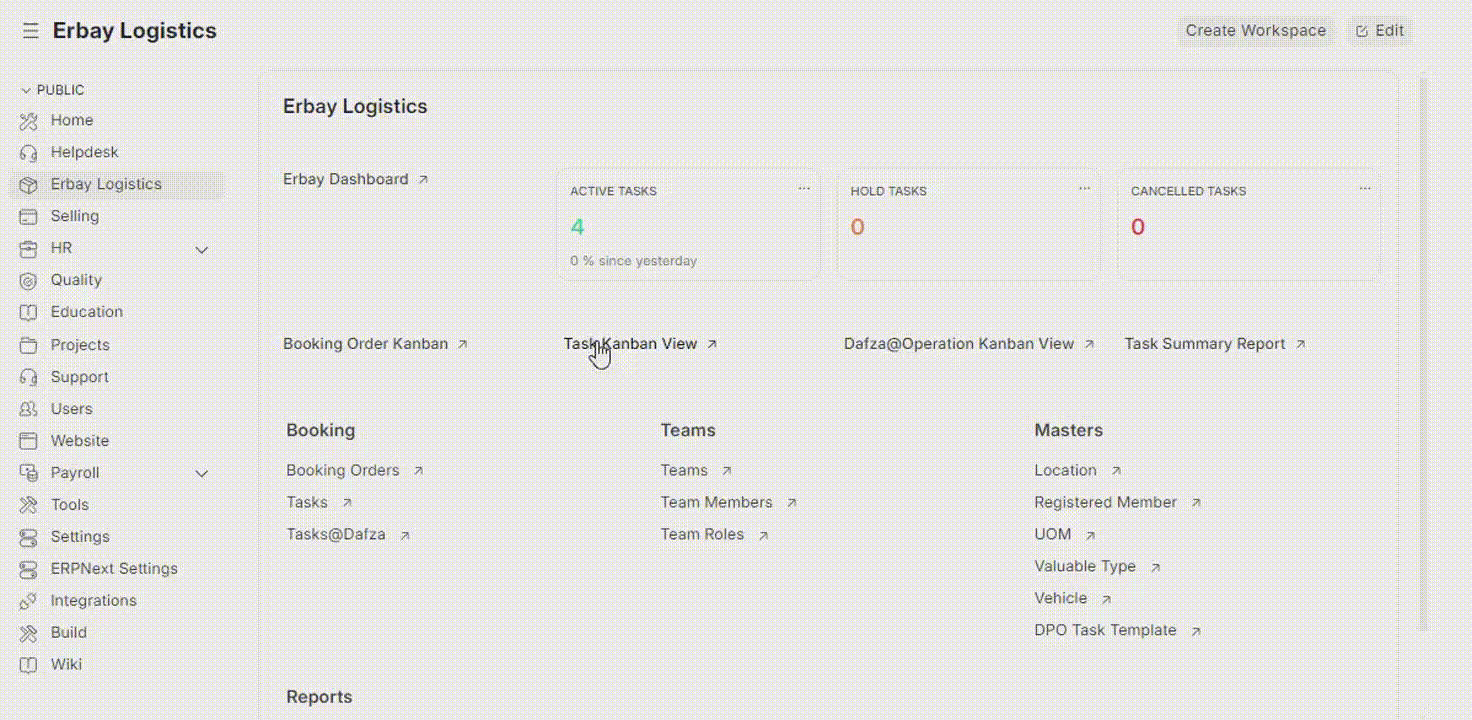The width and height of the screenshot is (1472, 720).
Task: Open Home via its sidebar icon
Action: 29,120
